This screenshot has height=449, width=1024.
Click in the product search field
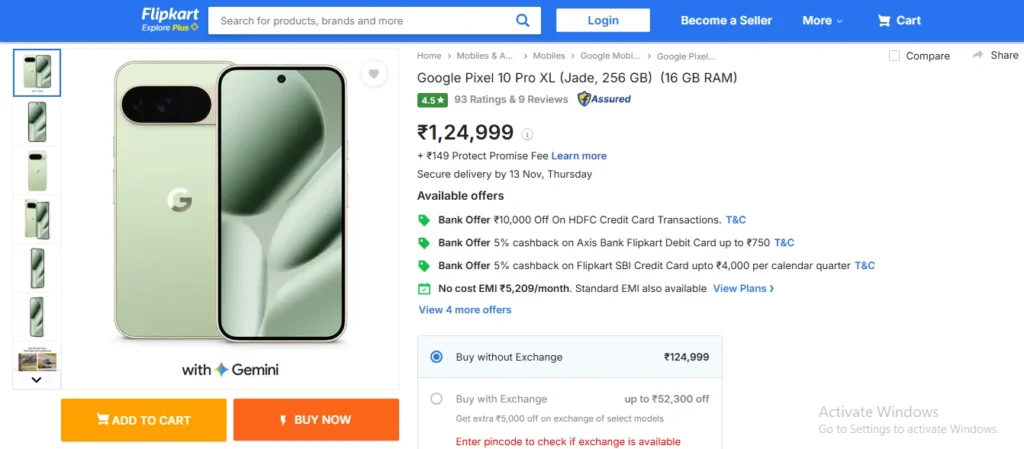pos(360,20)
